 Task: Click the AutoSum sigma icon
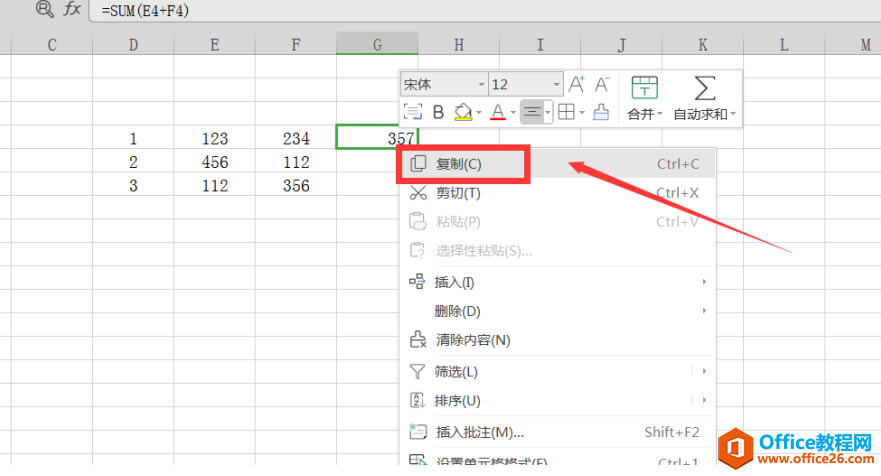pos(705,88)
